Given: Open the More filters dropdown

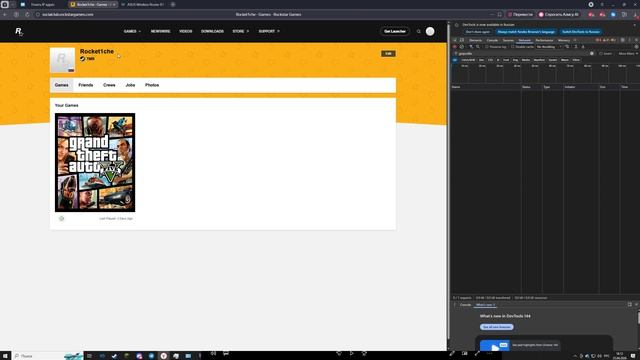Looking at the screenshot, I should point(628,53).
